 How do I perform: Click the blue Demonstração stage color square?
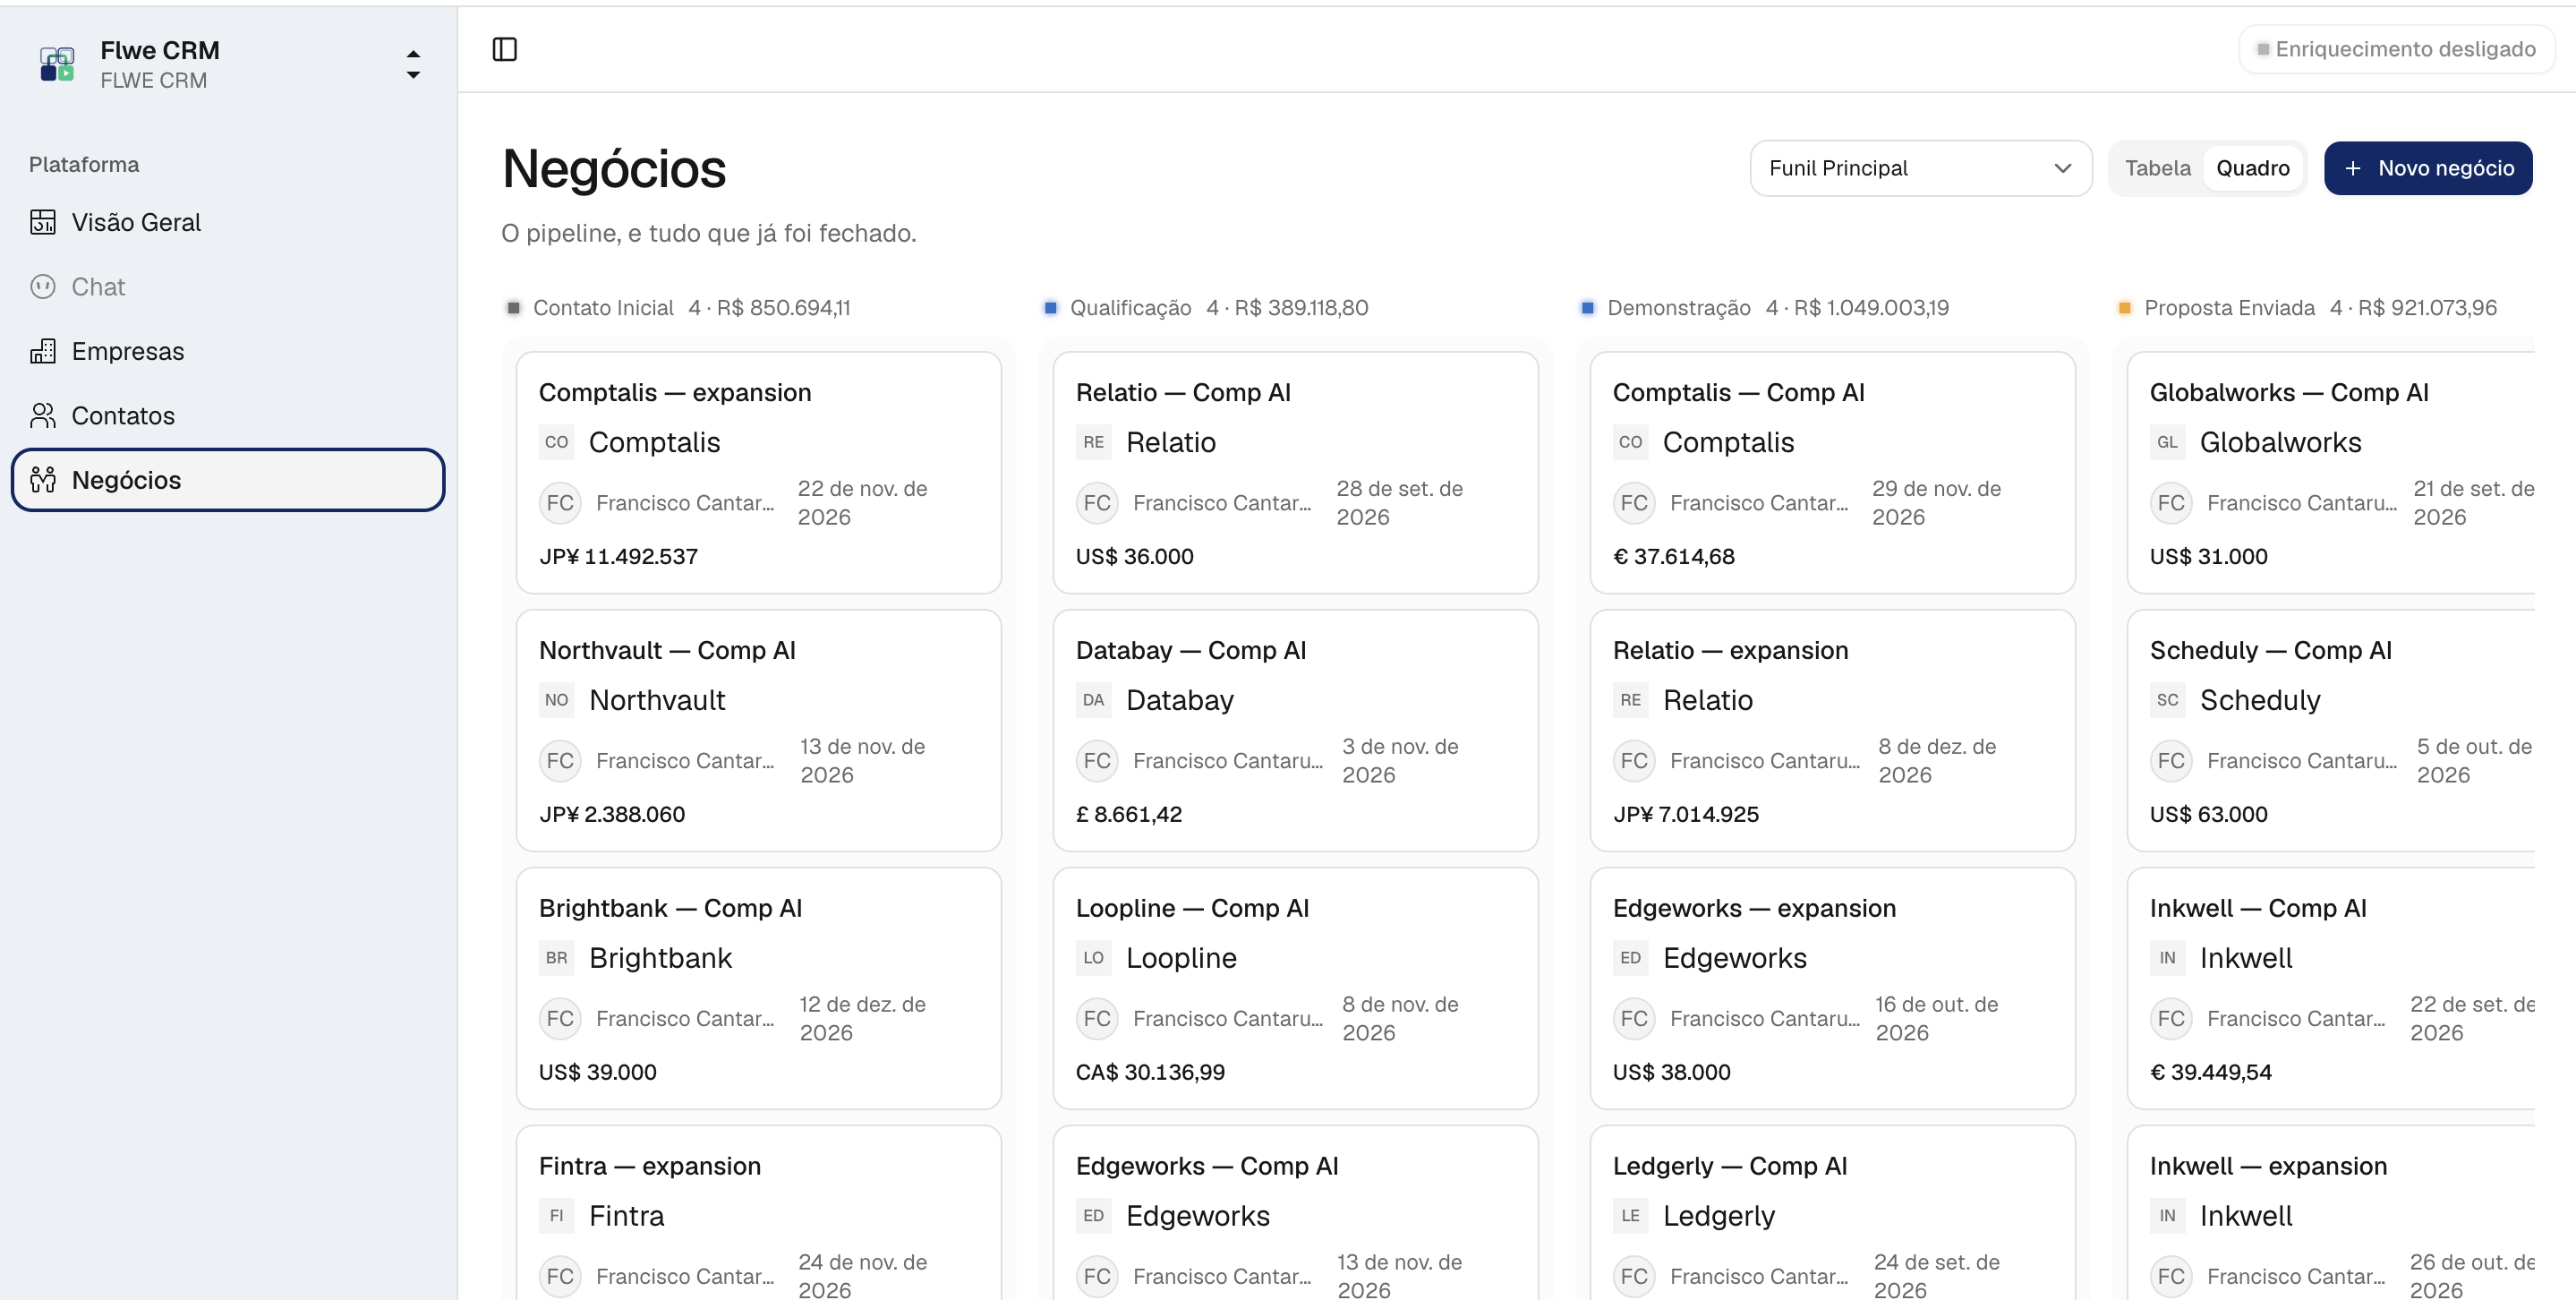[1587, 308]
